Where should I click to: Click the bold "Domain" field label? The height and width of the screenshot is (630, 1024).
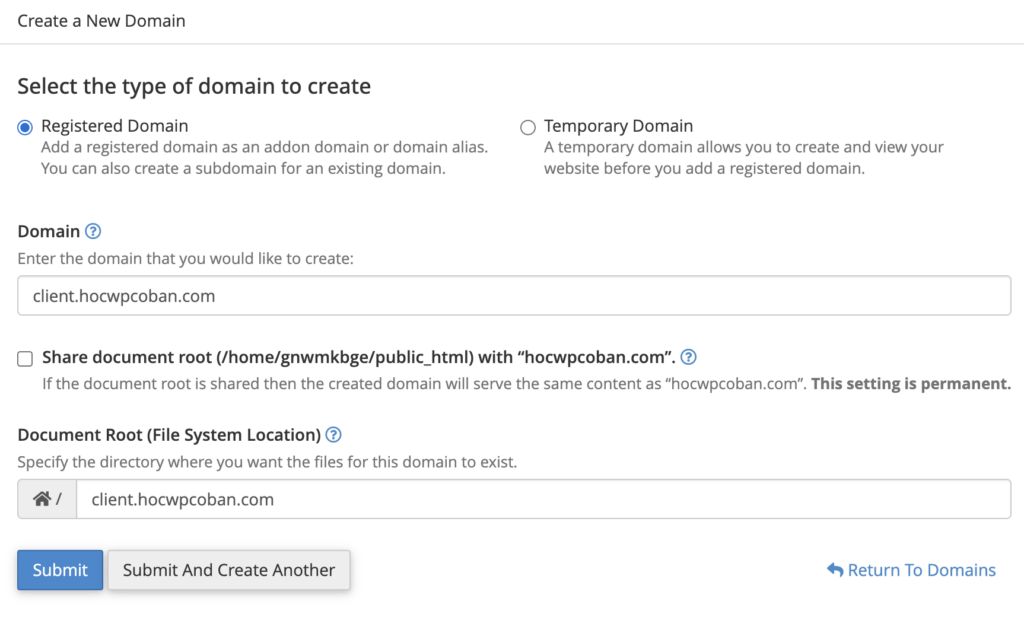(x=49, y=231)
